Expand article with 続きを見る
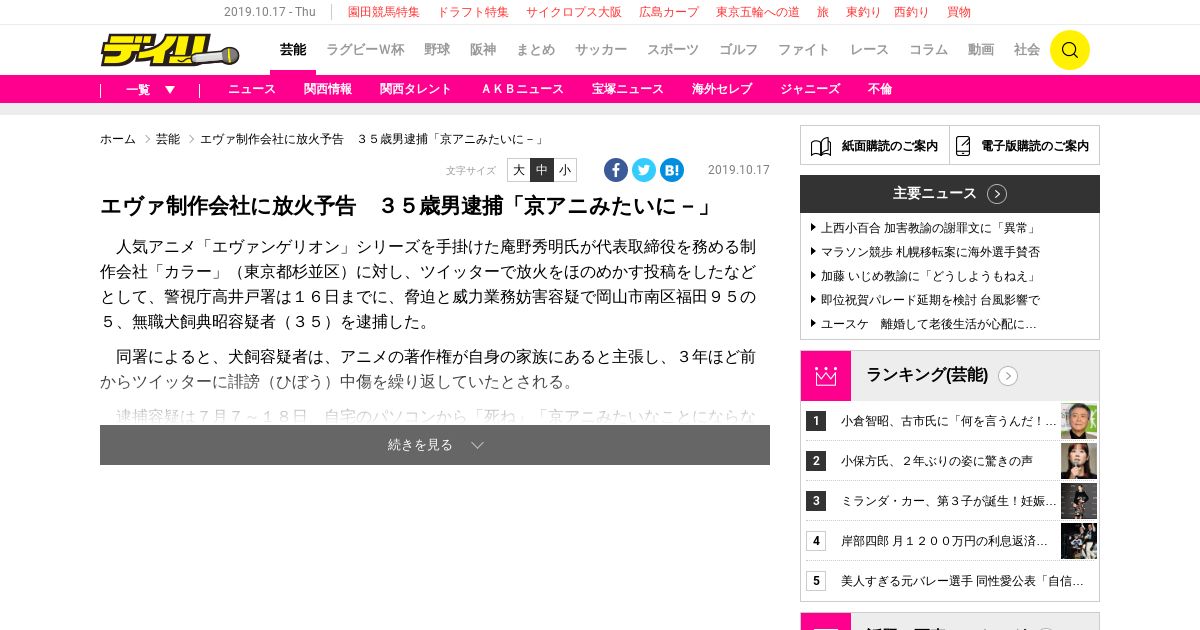1200x630 pixels. 435,445
